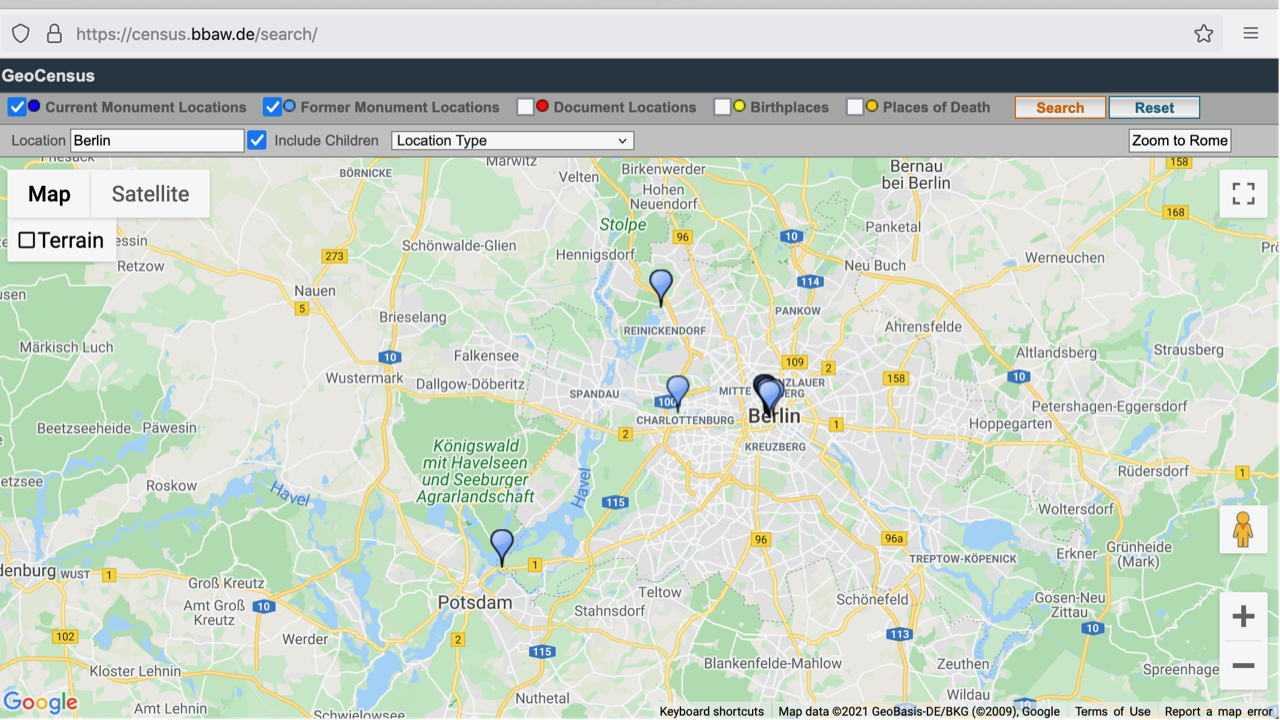The height and width of the screenshot is (720, 1280).
Task: Click the marker cluster at Berlin Mitte
Action: (768, 395)
